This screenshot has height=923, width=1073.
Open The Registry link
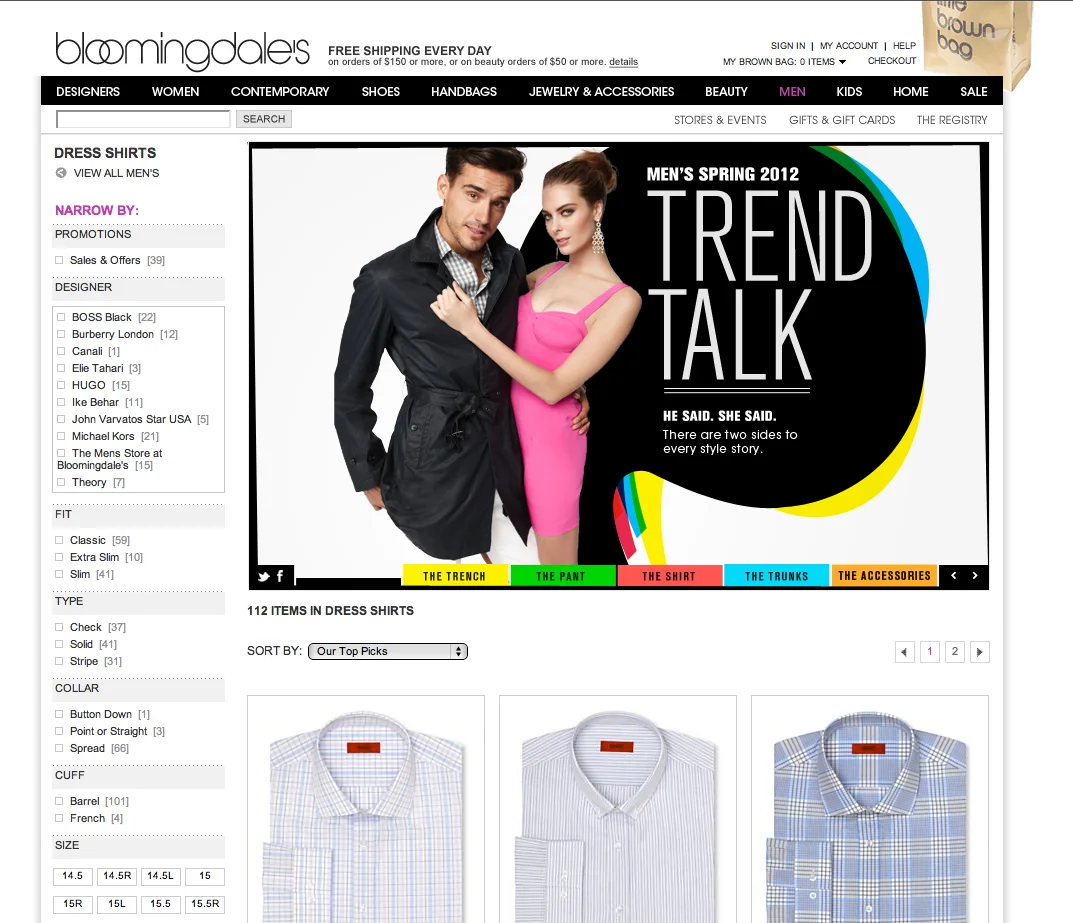[x=952, y=120]
